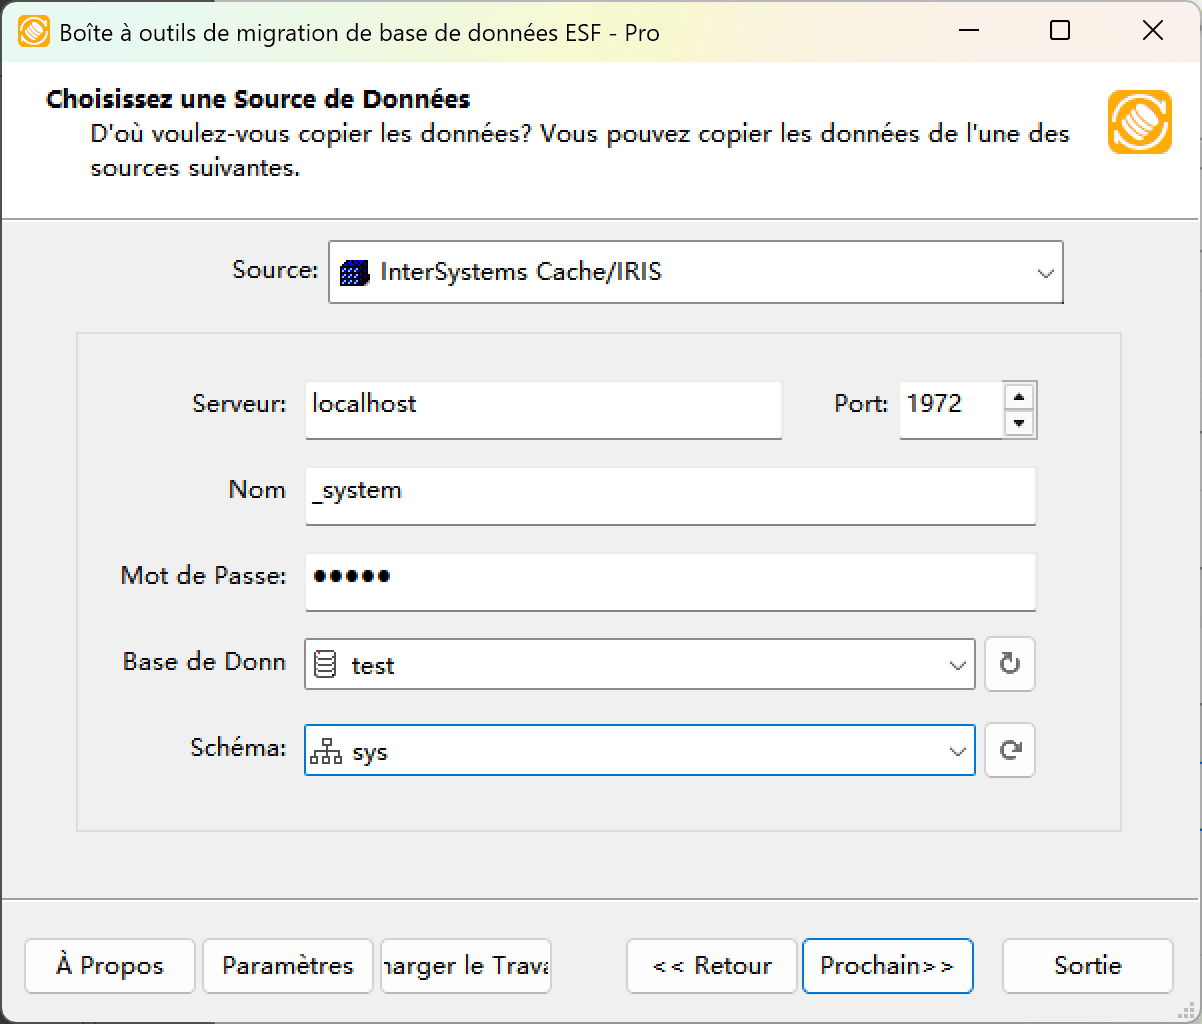Click the Mot de Passe field

click(x=670, y=582)
